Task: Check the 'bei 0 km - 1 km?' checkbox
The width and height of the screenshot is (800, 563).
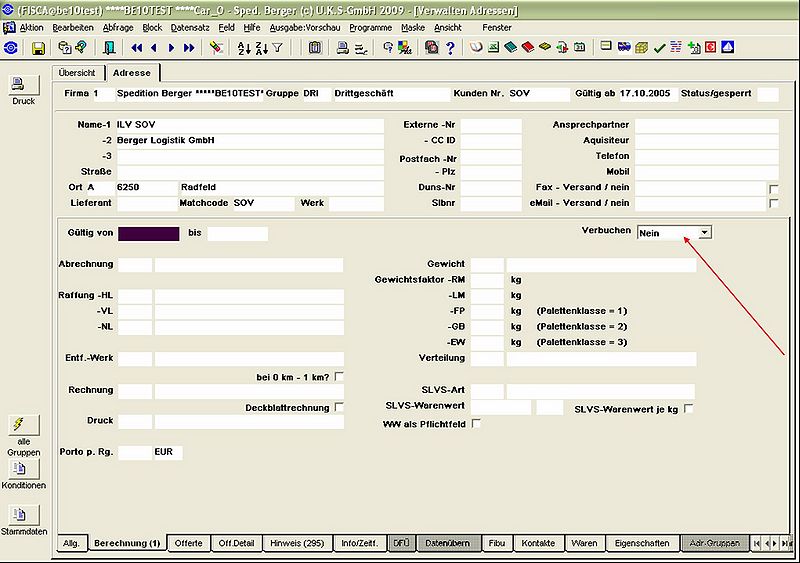Action: tap(339, 377)
